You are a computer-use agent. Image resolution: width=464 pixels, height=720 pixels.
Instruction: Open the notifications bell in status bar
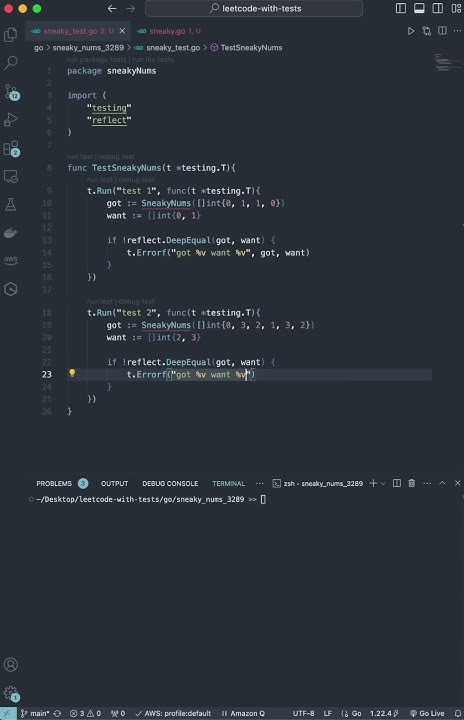coord(458,714)
